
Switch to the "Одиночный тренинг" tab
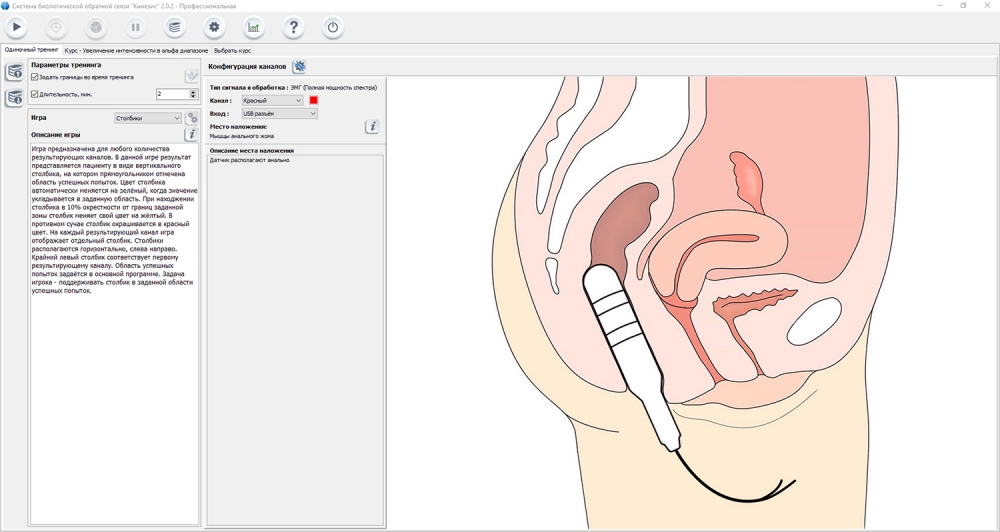pos(31,50)
